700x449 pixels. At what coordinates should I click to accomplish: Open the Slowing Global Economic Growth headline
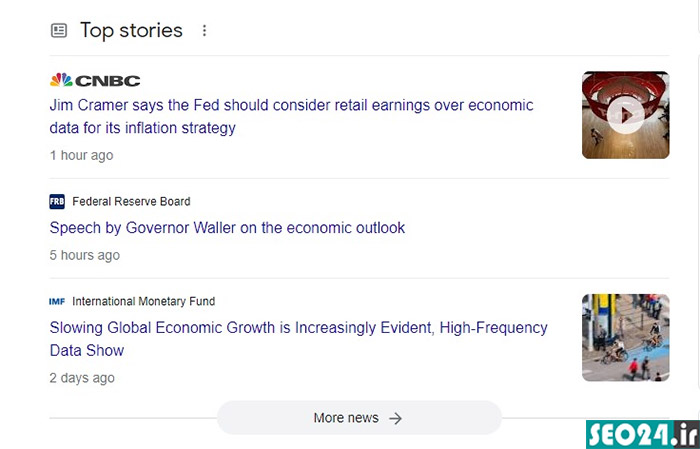tap(299, 339)
